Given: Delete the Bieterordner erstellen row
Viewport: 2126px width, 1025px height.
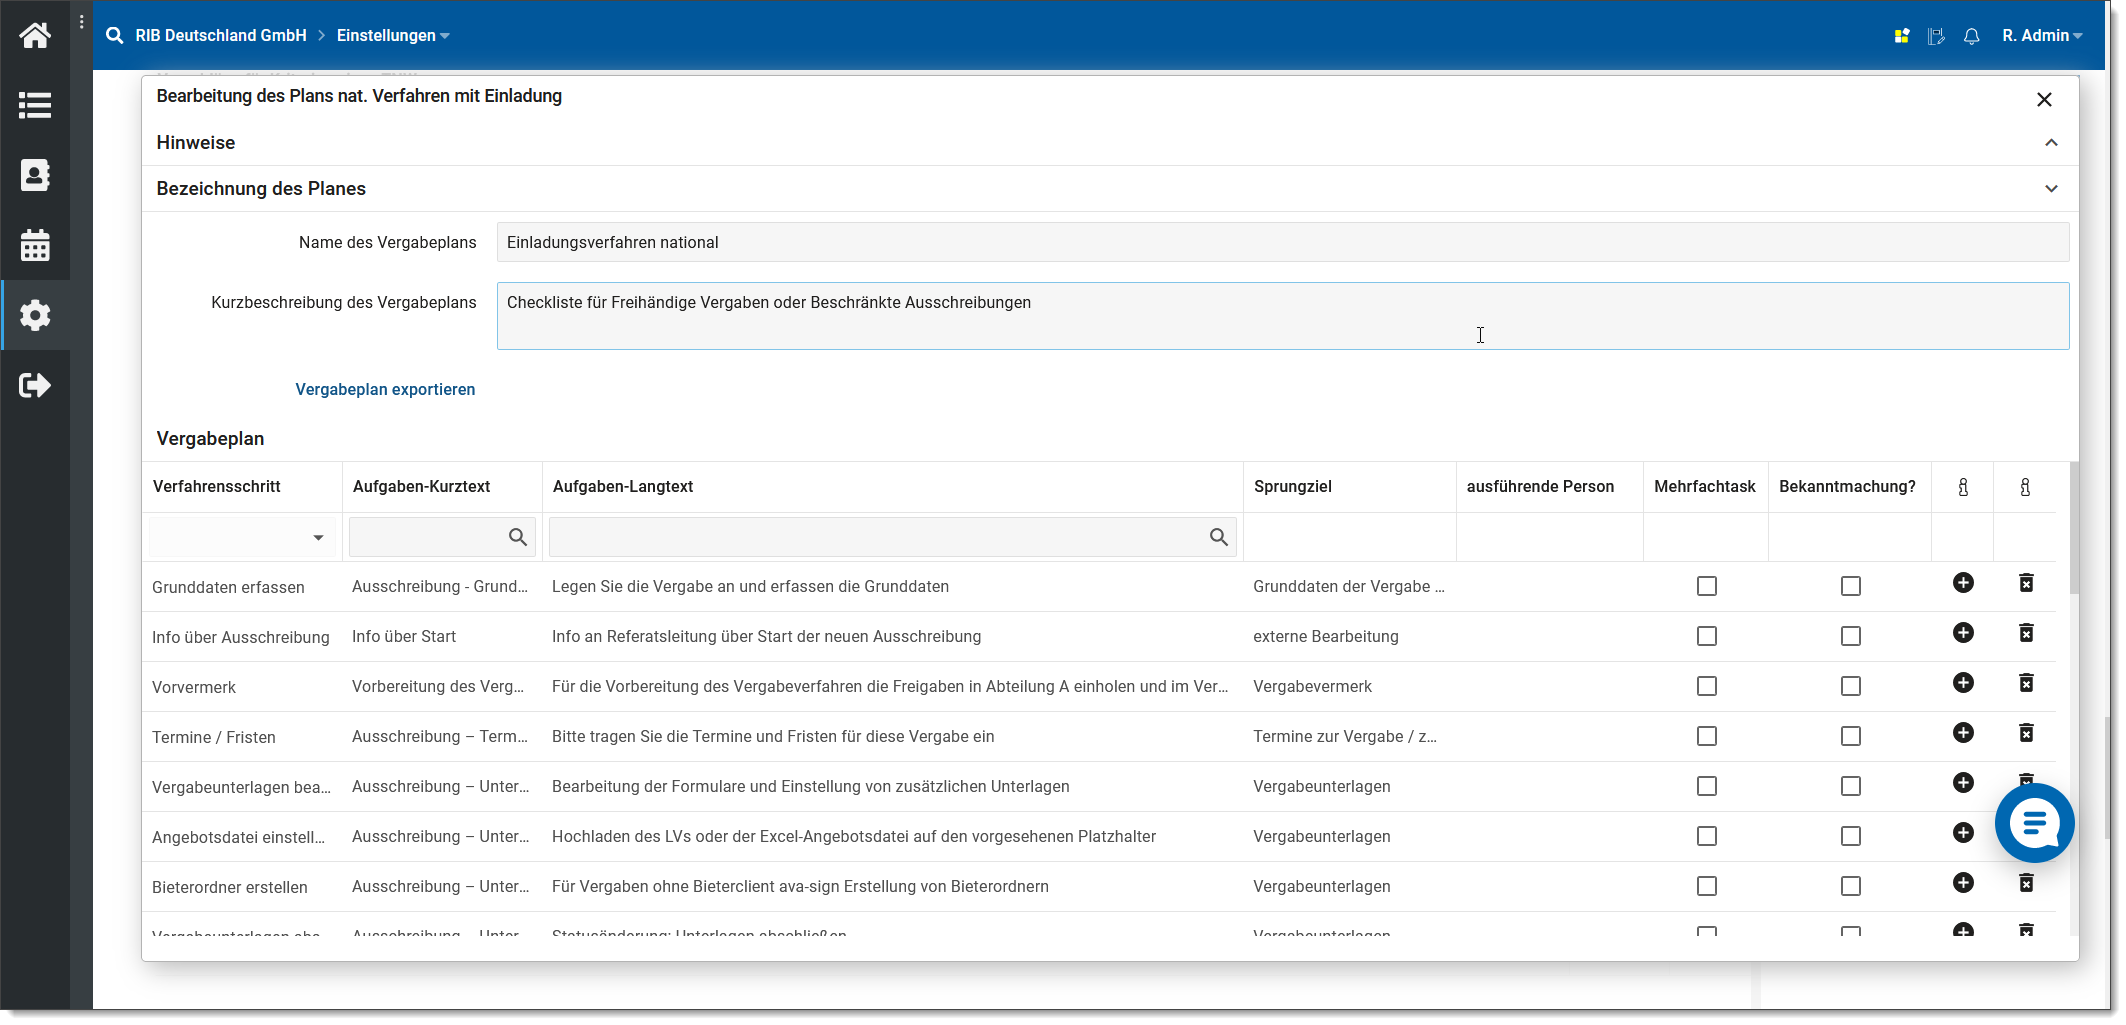Looking at the screenshot, I should click(2026, 882).
